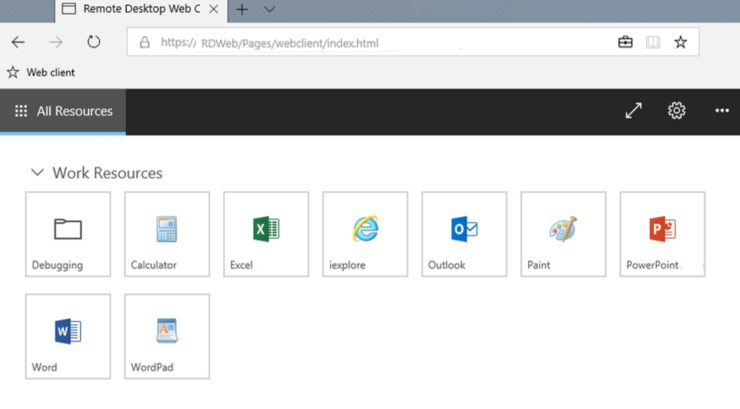Open the Settings gear
The image size is (740, 409).
point(677,111)
